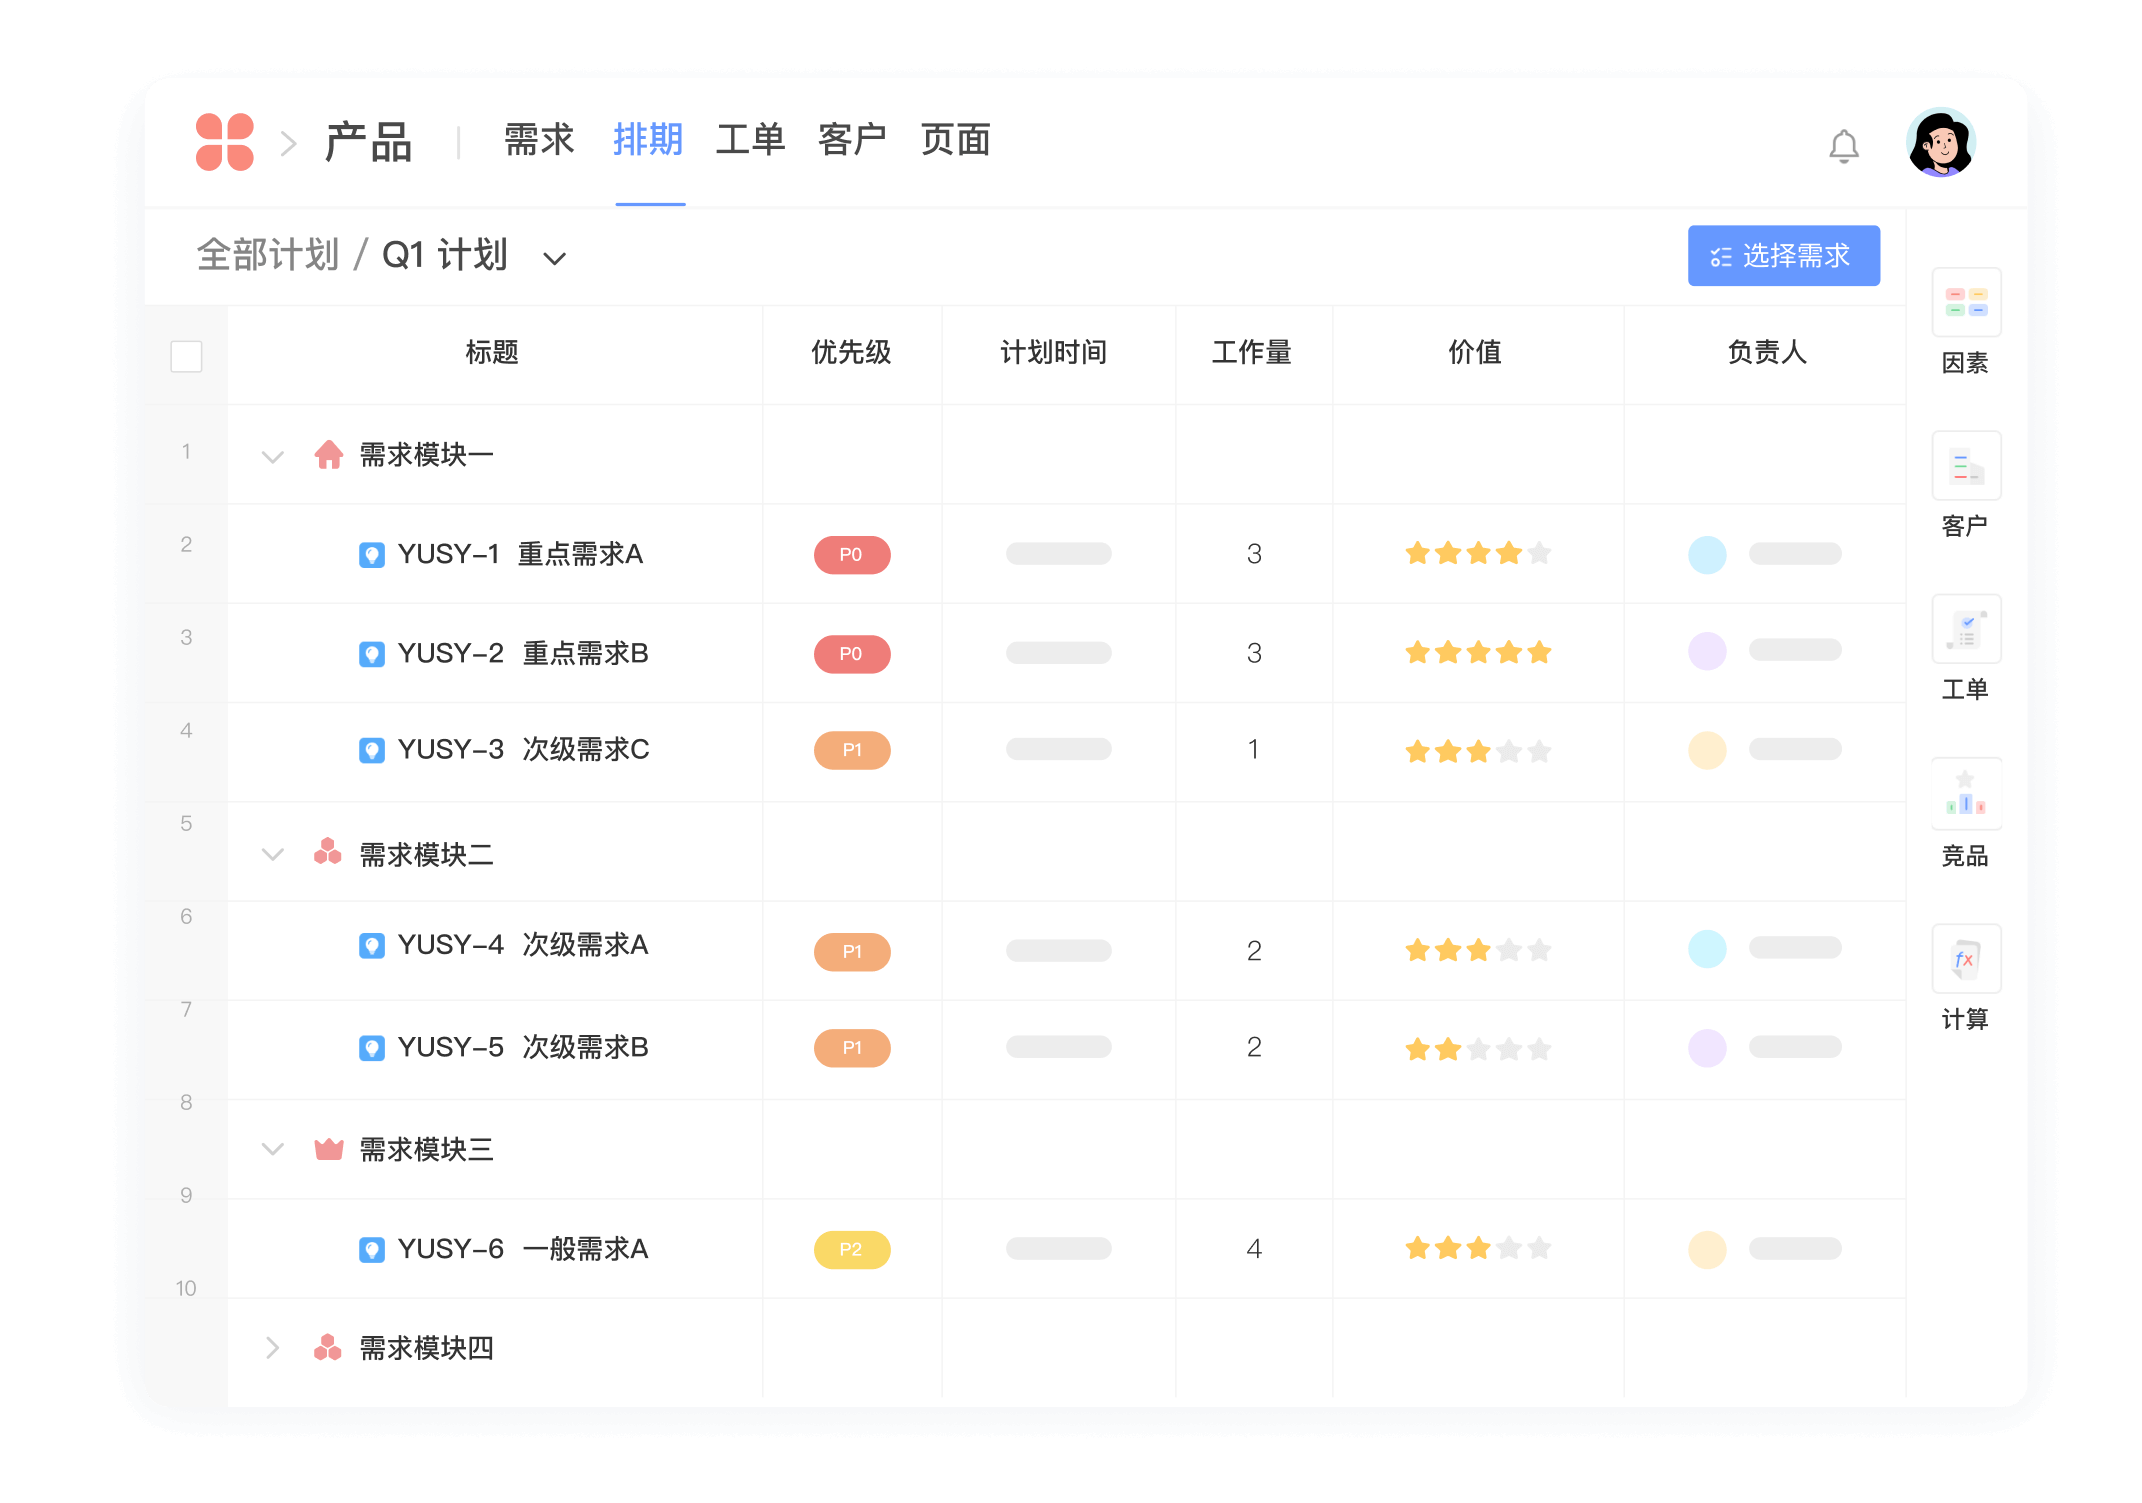Click the P2 priority badge on YUSY-6
2142x1503 pixels.
pyautogui.click(x=851, y=1249)
